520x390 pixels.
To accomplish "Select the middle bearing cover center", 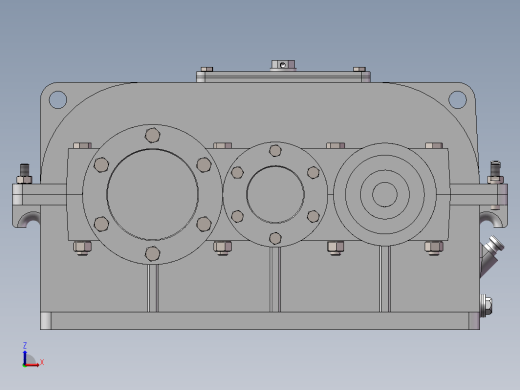I will click(275, 194).
